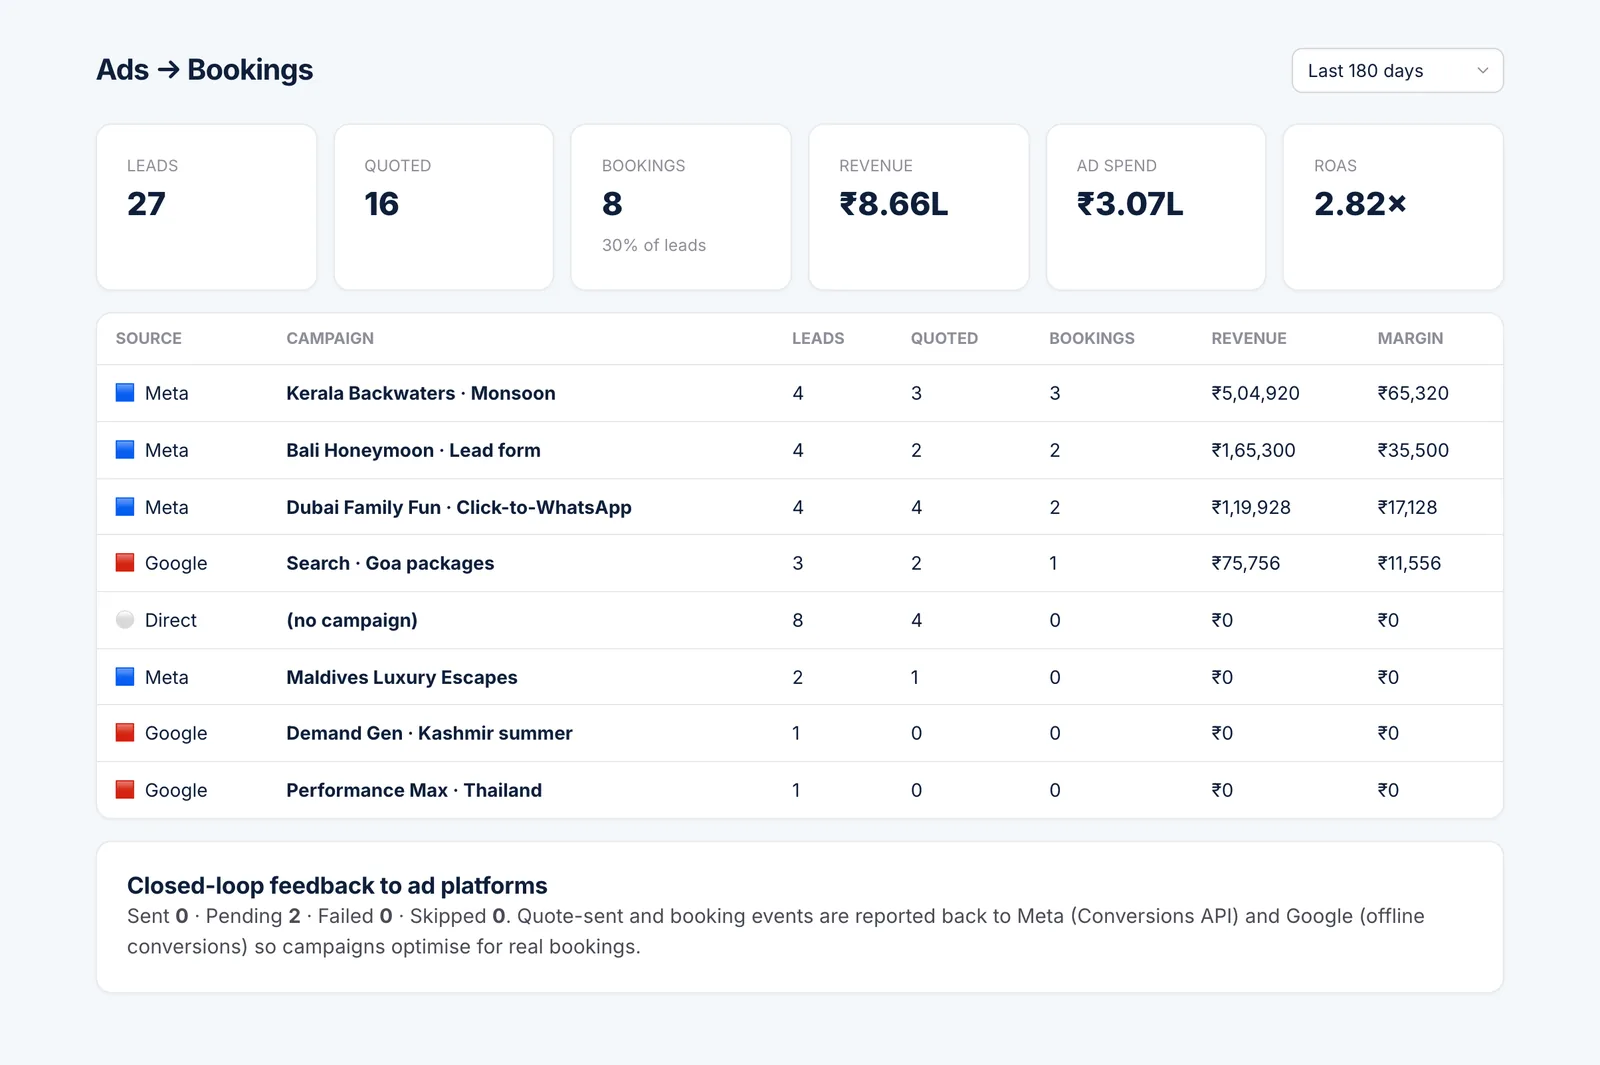Click the Quoted summary card showing 16
This screenshot has width=1600, height=1065.
[444, 207]
